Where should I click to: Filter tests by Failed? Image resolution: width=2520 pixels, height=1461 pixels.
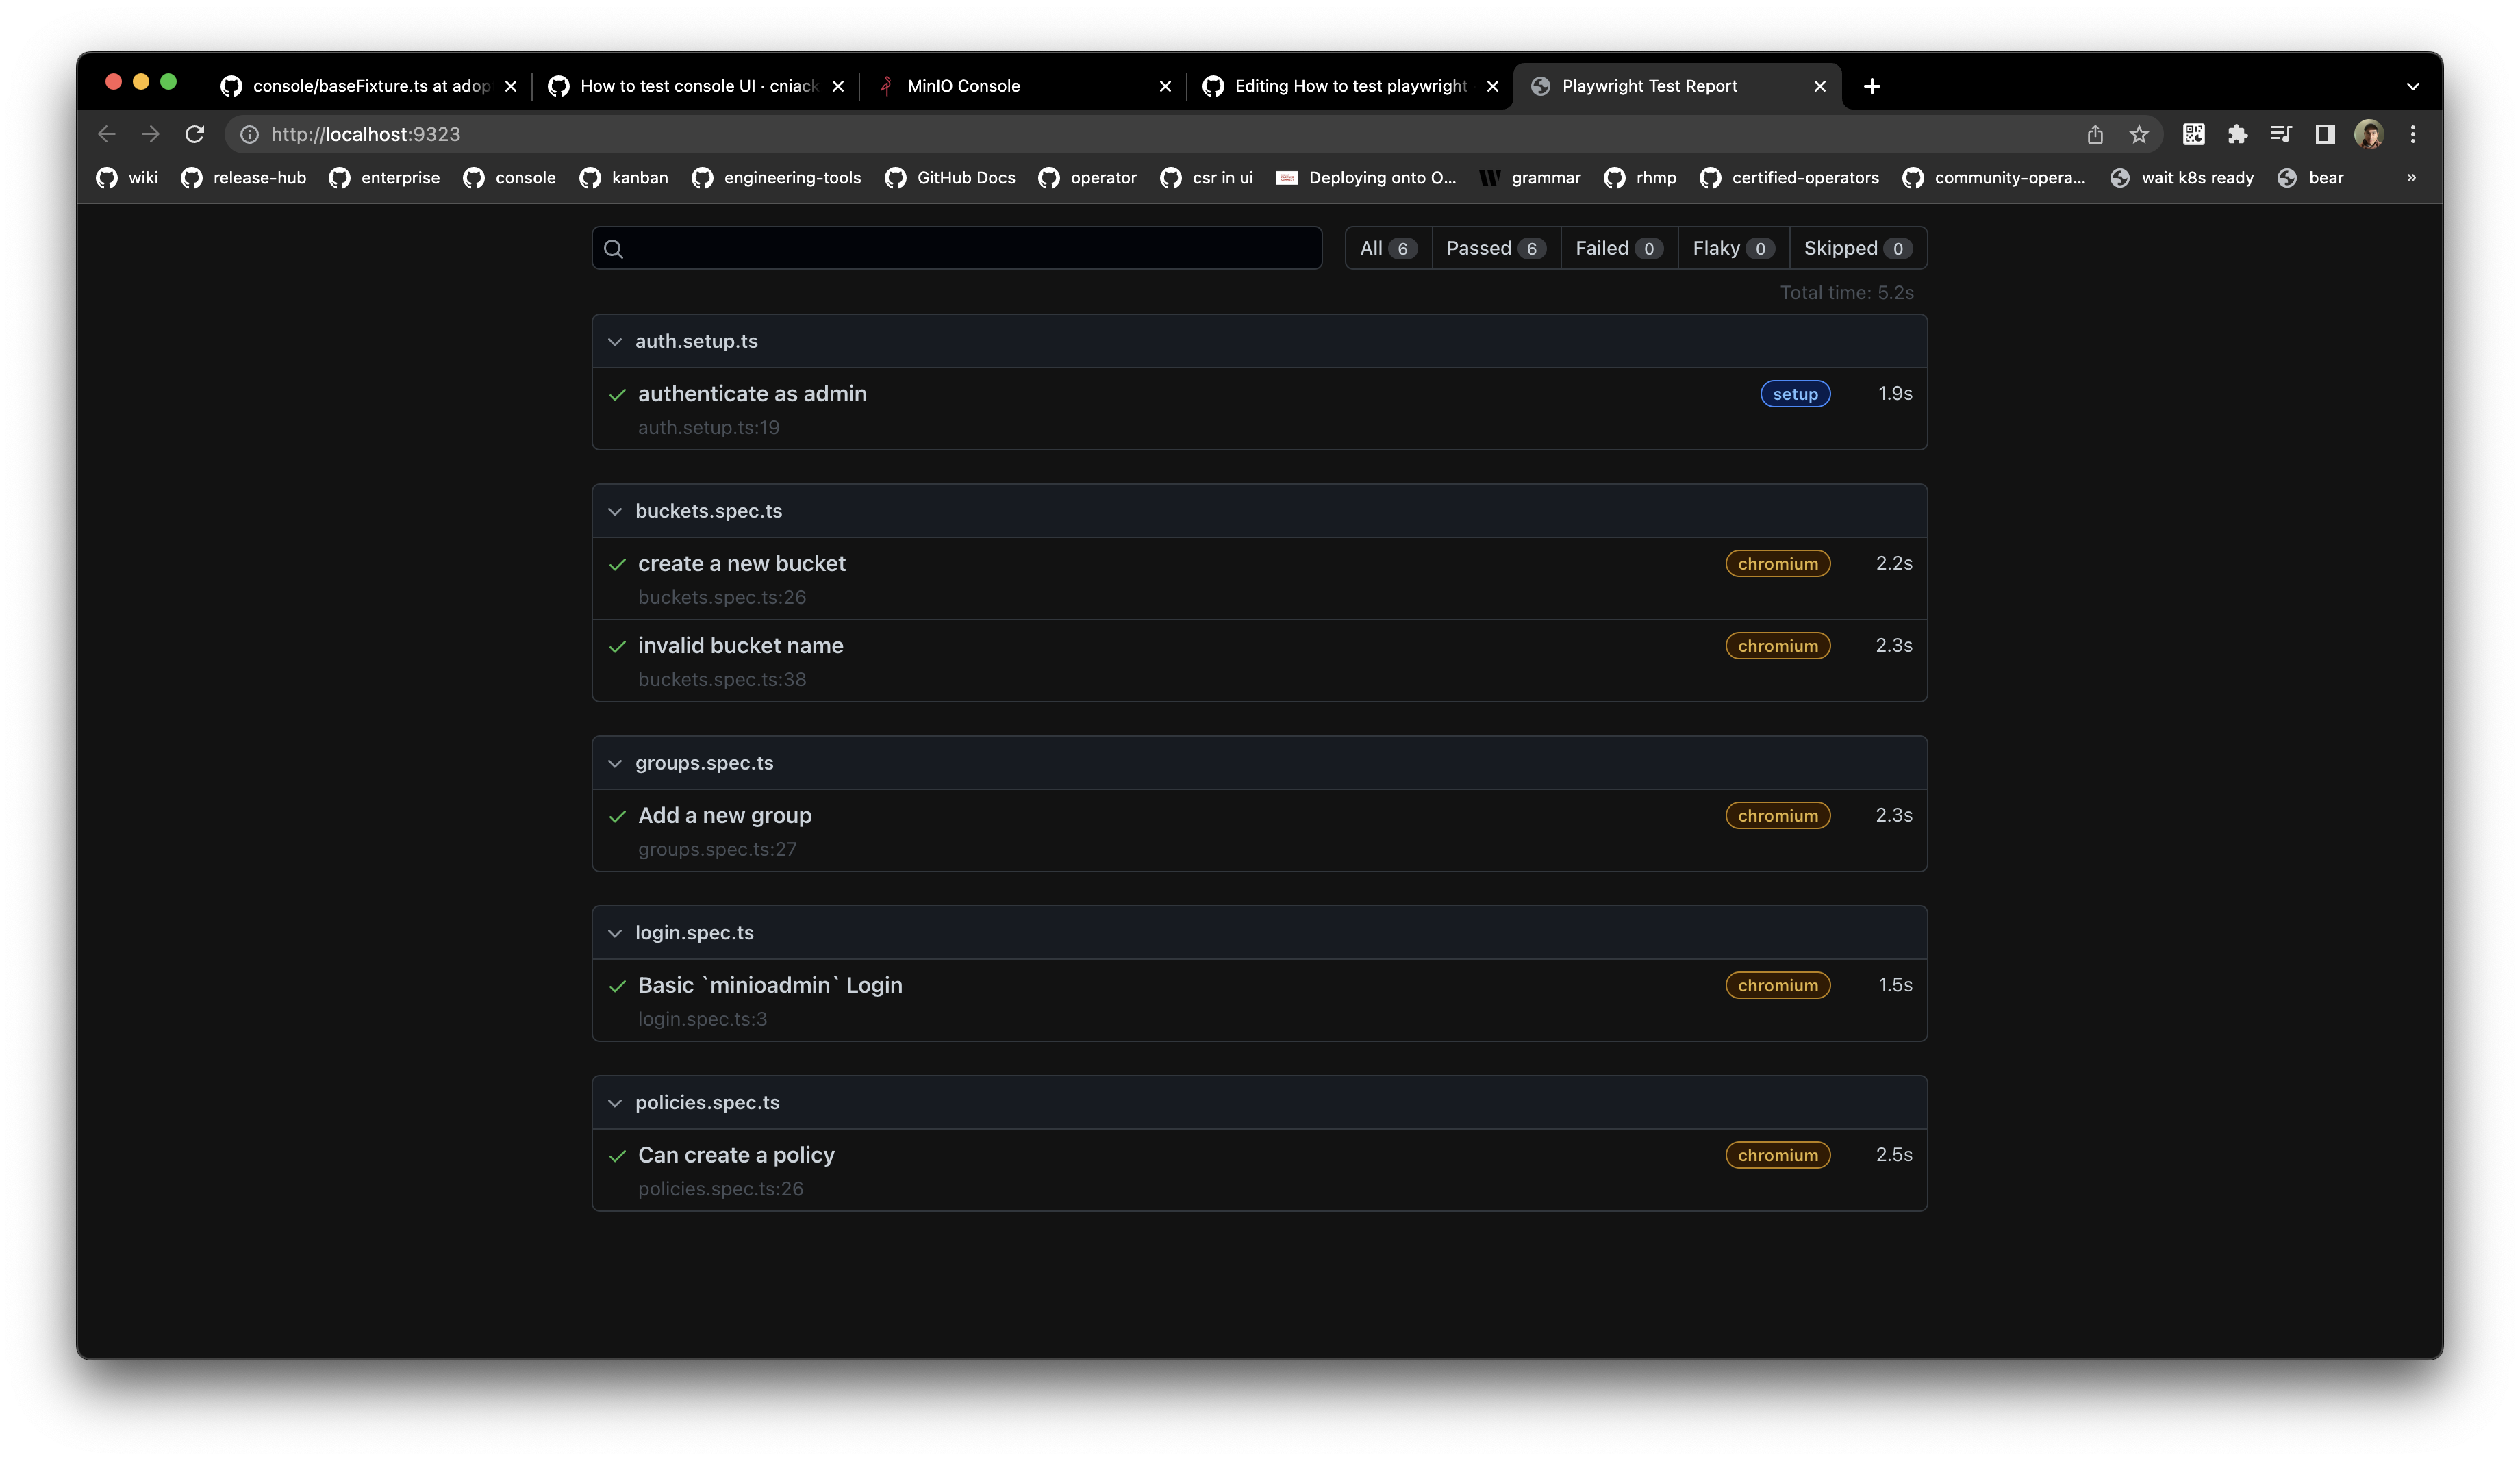tap(1617, 248)
